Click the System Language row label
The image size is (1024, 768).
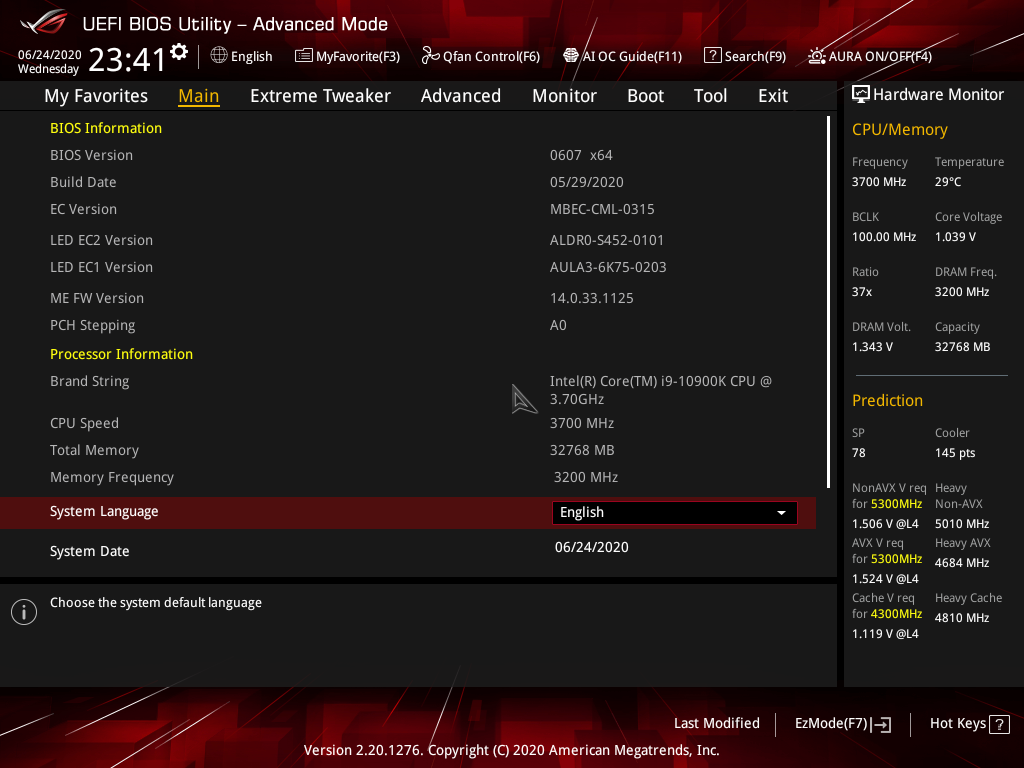pyautogui.click(x=104, y=511)
